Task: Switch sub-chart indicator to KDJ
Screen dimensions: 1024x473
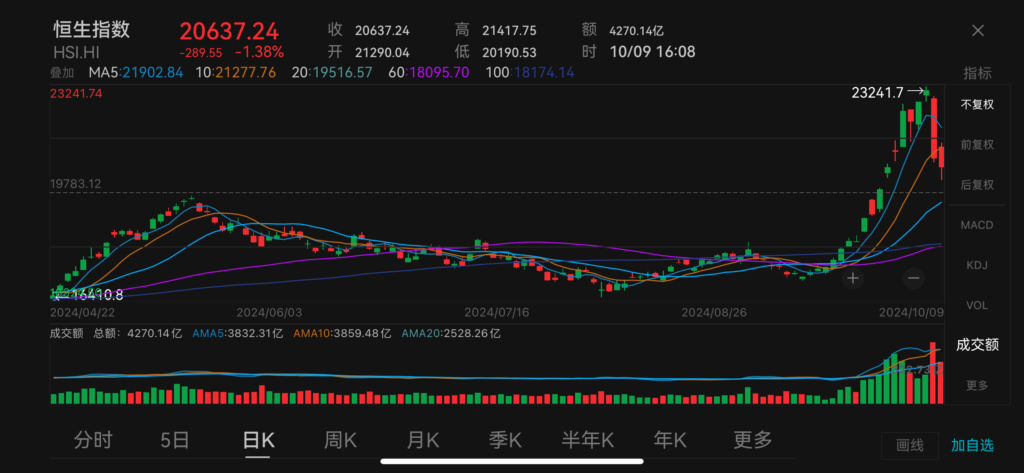Action: 977,265
